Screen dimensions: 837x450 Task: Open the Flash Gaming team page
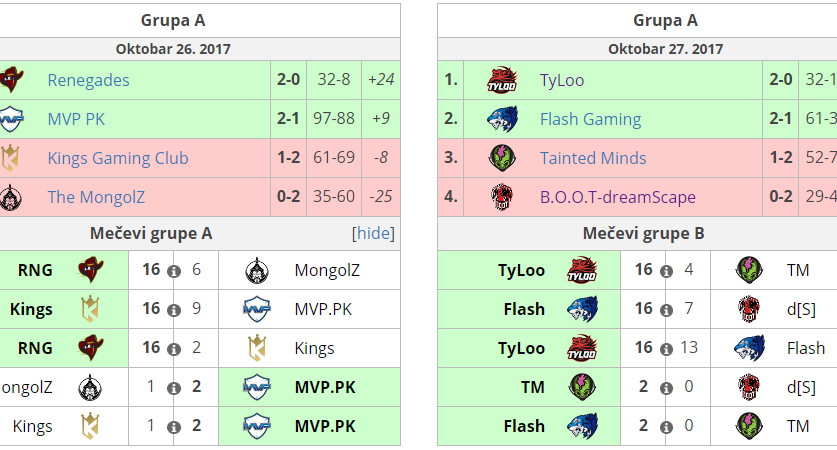590,119
